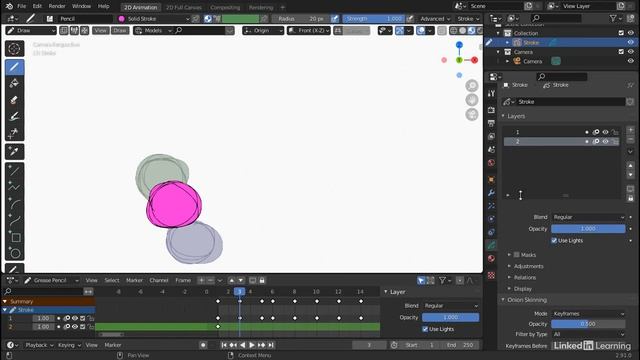The height and width of the screenshot is (360, 640).
Task: Select the Draw pencil tool
Action: [x=14, y=67]
